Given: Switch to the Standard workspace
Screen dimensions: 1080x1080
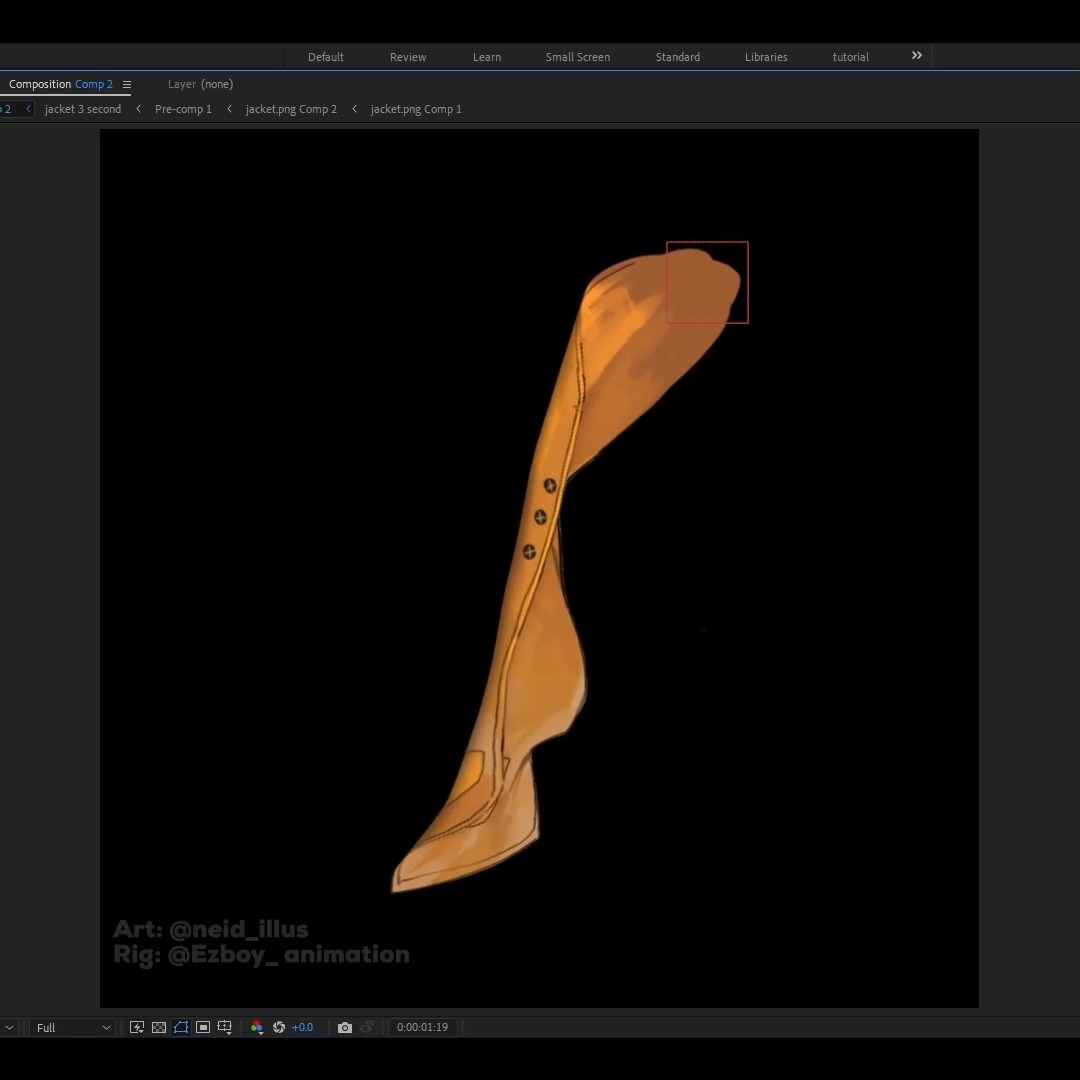Looking at the screenshot, I should coord(678,57).
